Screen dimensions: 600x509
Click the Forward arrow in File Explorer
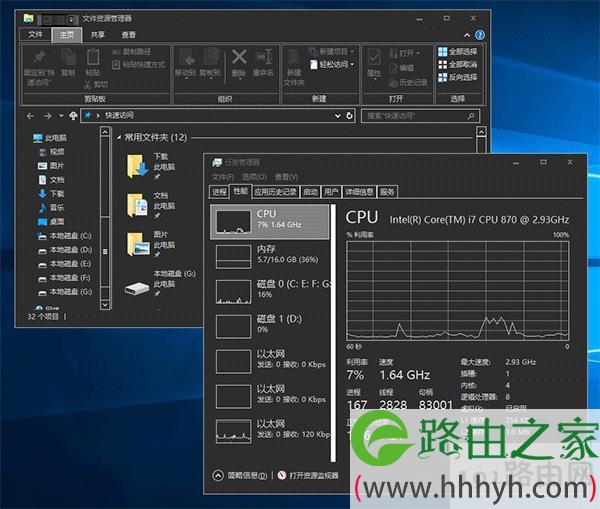pyautogui.click(x=47, y=116)
